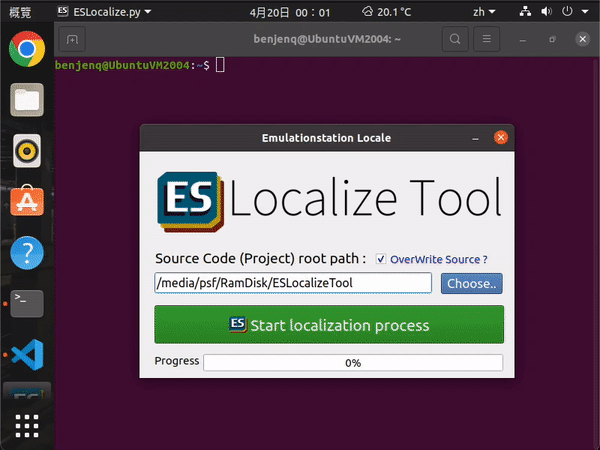Click the power icon in top bar

pos(567,11)
